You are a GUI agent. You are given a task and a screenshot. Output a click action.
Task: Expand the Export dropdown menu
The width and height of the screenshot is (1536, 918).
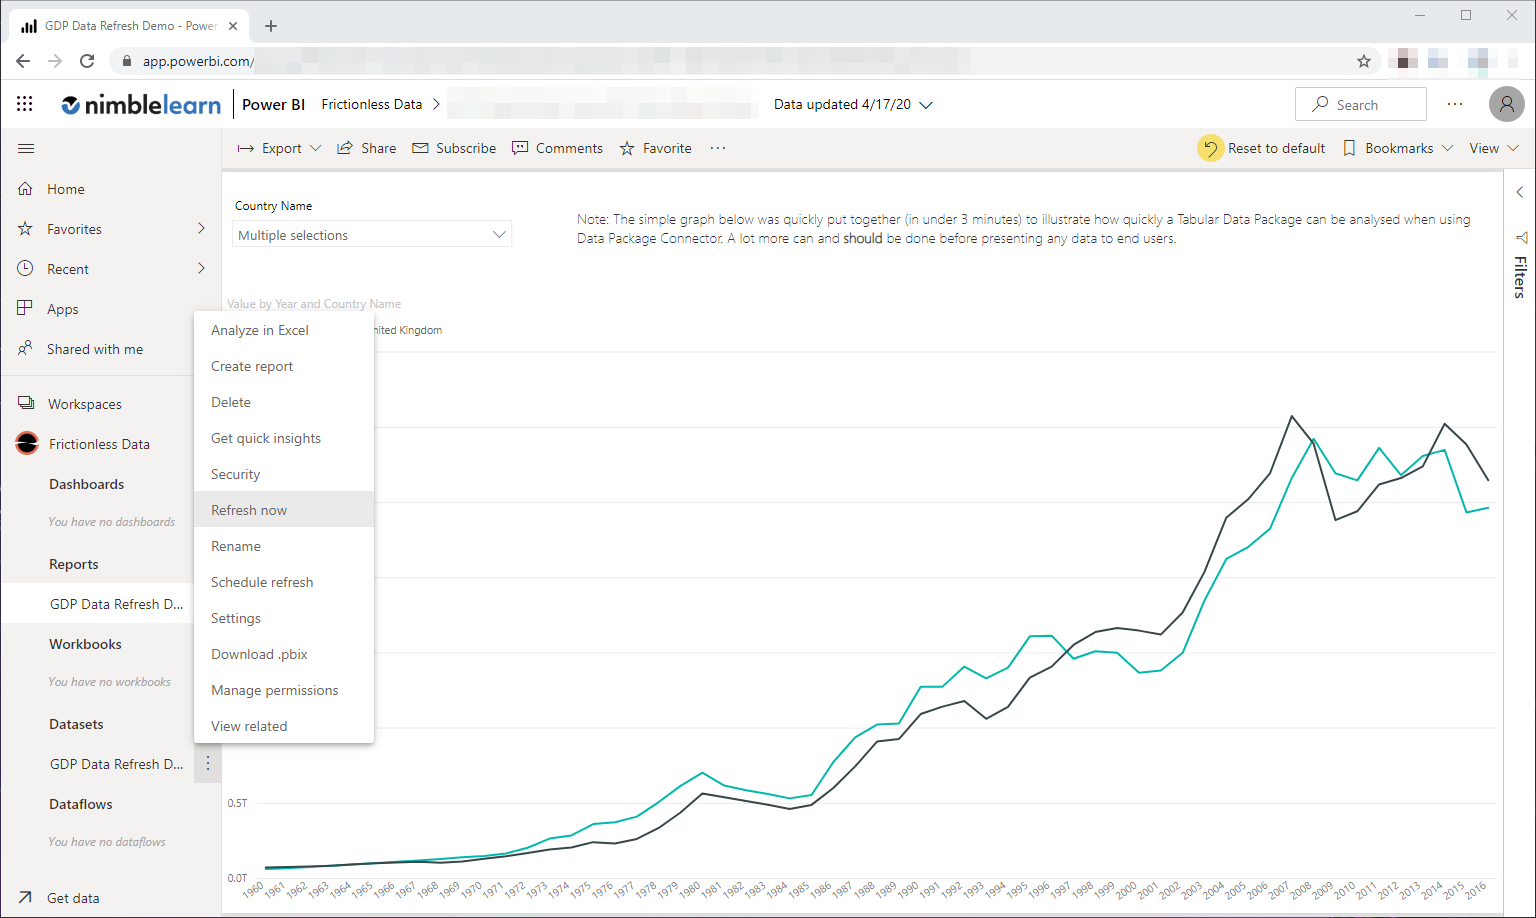pos(315,148)
